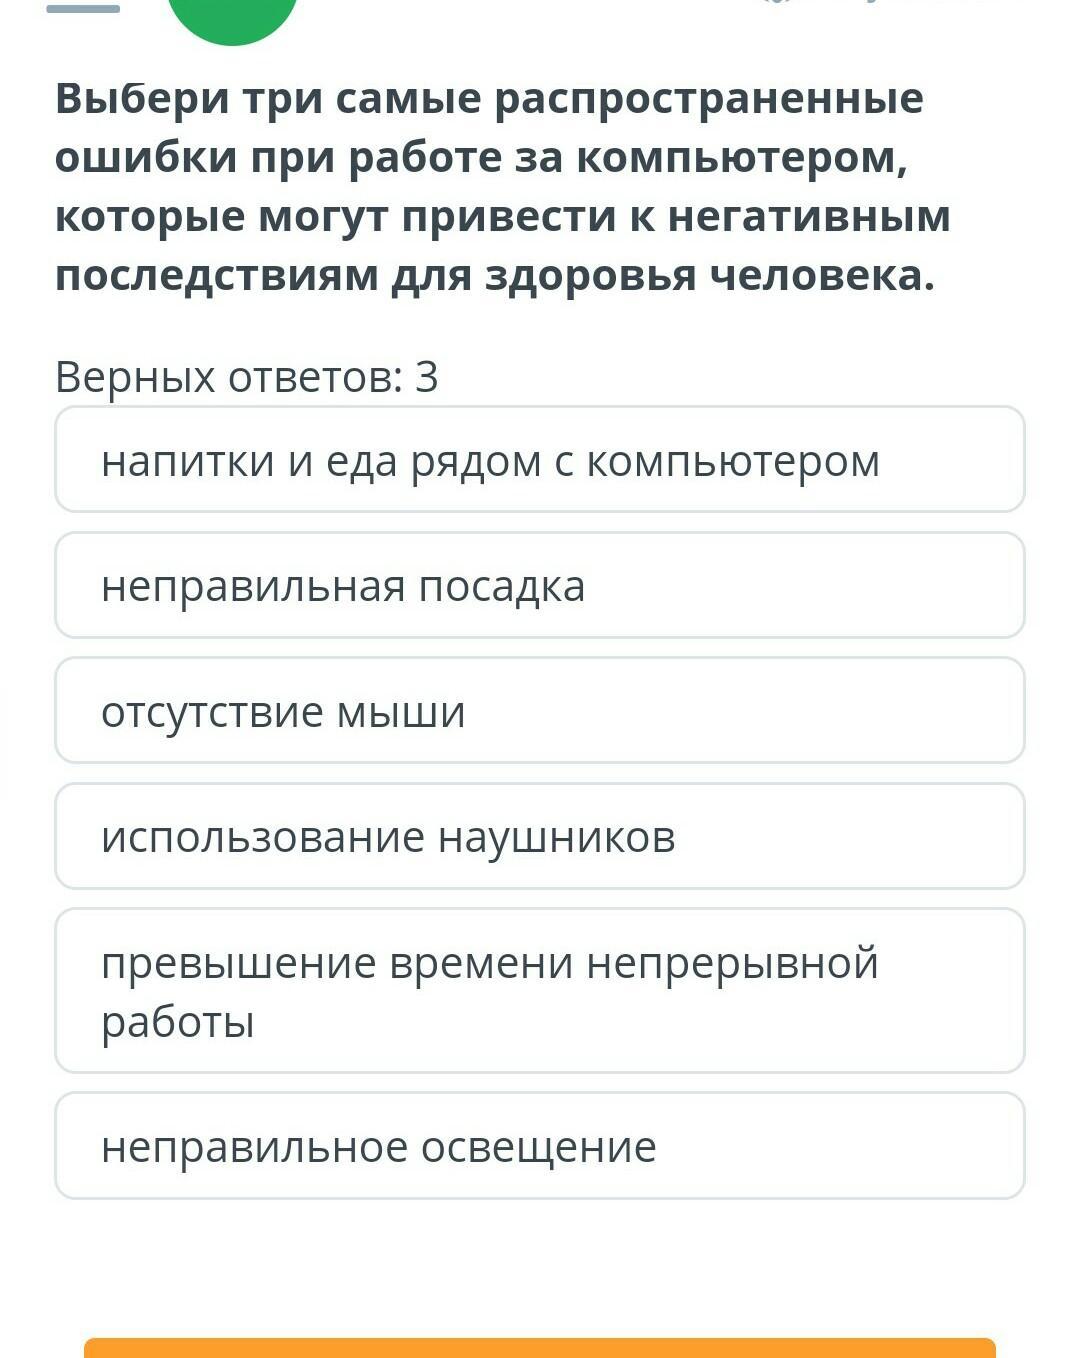
Task: Click the bold question text block
Action: [x=503, y=187]
